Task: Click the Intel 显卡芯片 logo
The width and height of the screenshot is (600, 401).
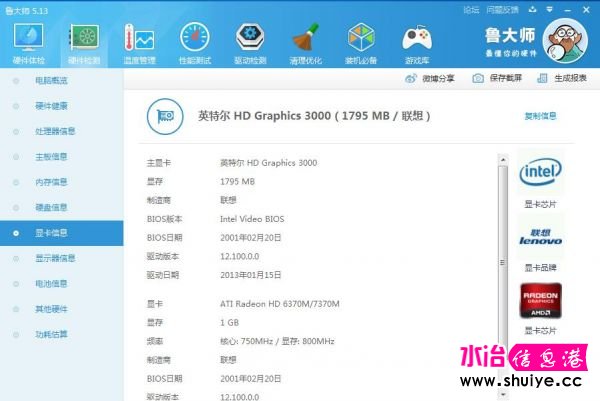Action: pos(540,173)
